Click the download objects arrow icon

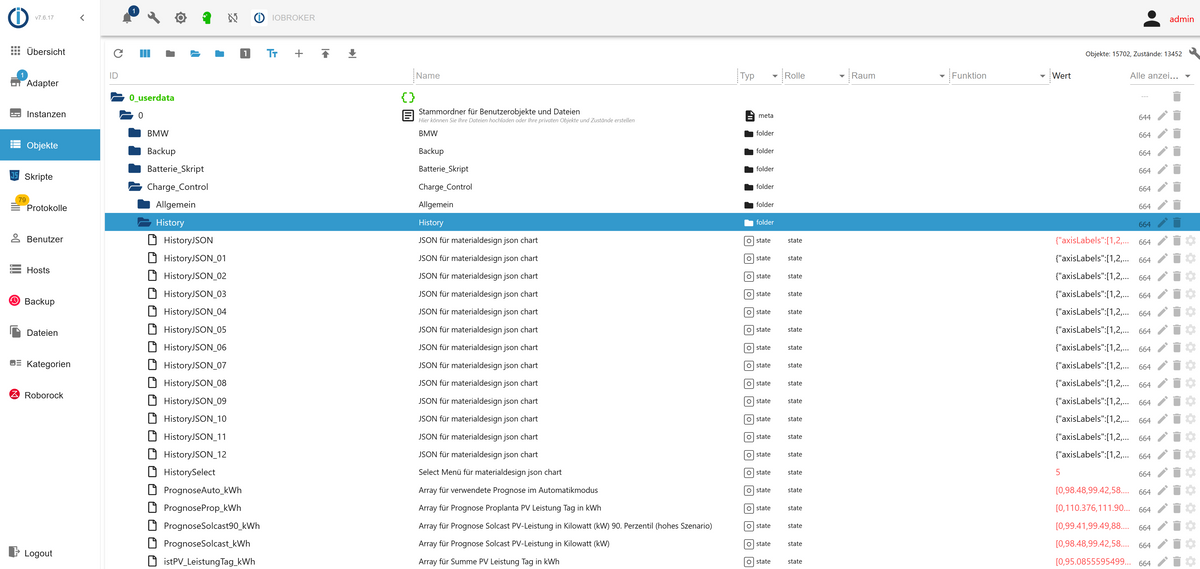pyautogui.click(x=352, y=54)
